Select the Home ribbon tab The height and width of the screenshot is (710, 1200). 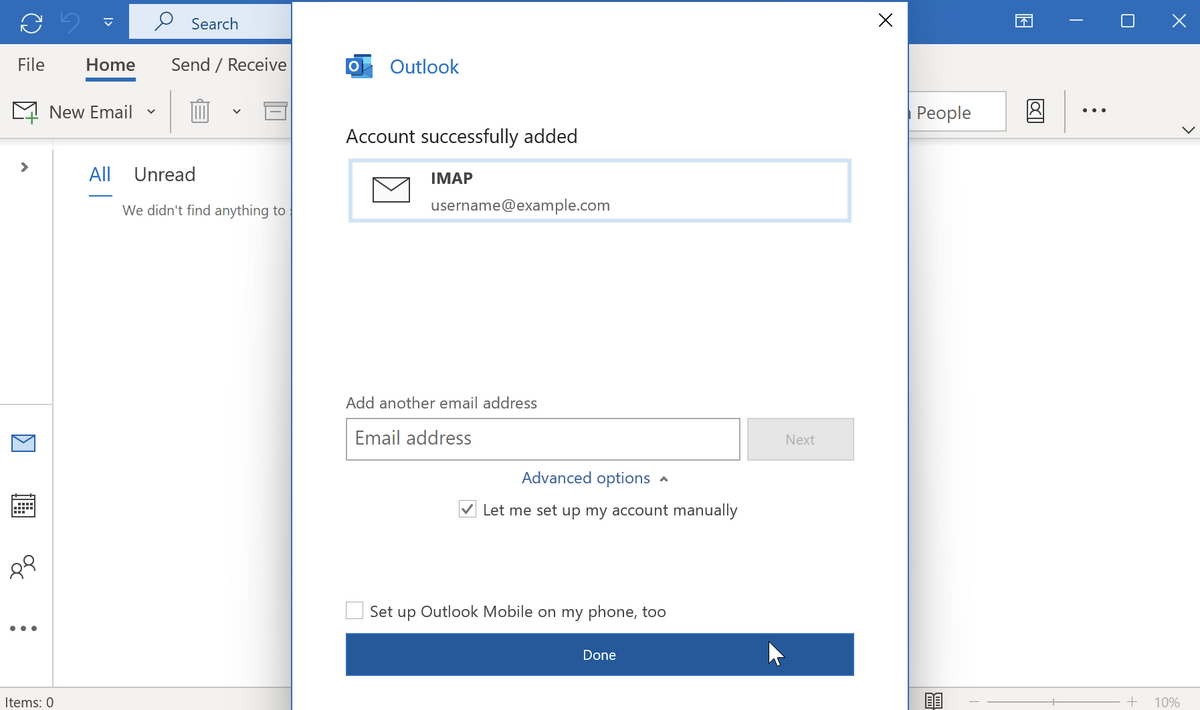pyautogui.click(x=110, y=65)
